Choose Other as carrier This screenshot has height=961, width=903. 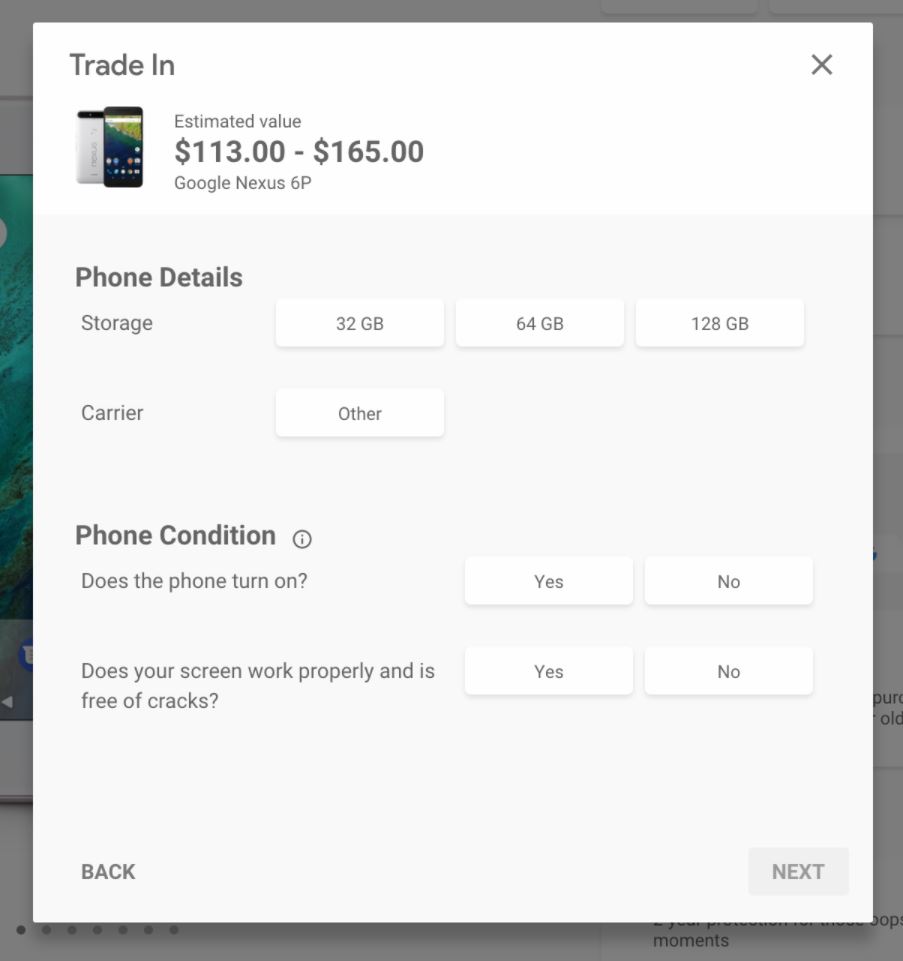pyautogui.click(x=360, y=413)
